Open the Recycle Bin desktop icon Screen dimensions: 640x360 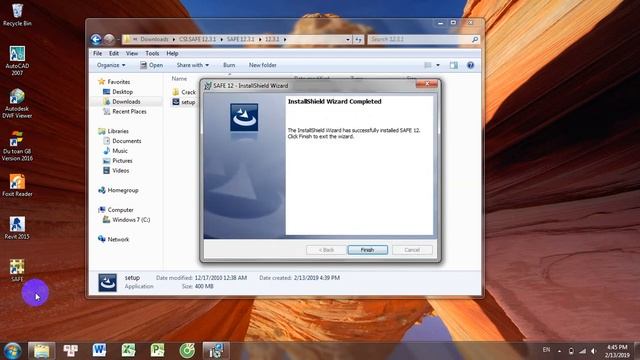pyautogui.click(x=17, y=14)
